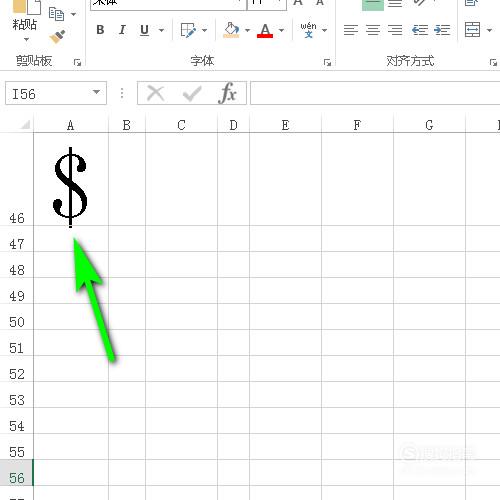Open the Alignment (对齐方式) dialog launcher

pyautogui.click(x=493, y=62)
